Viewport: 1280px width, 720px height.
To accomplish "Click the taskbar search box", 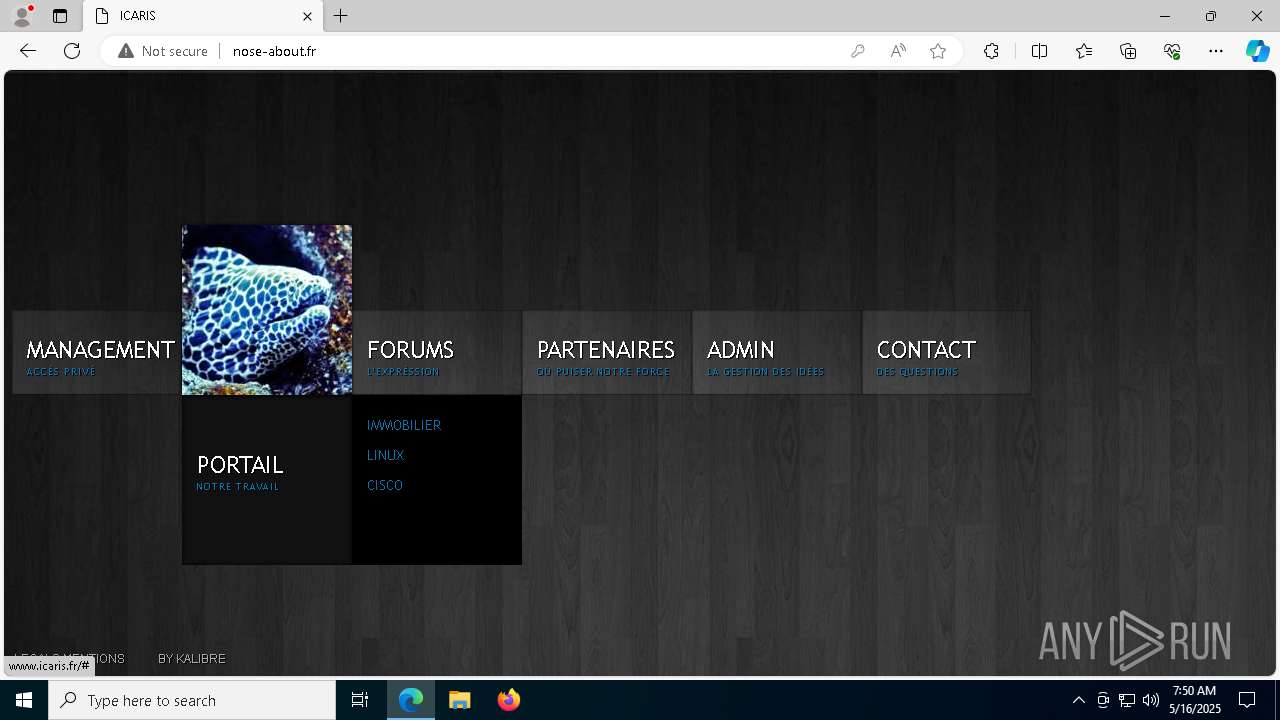I will [x=192, y=700].
